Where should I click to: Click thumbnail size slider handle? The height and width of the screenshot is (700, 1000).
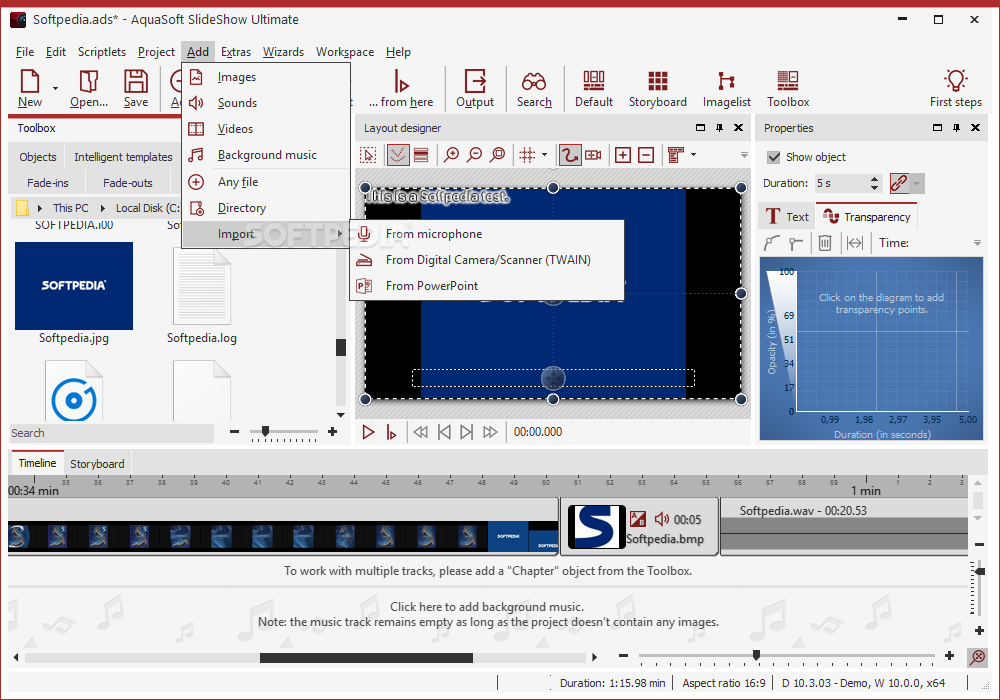click(x=265, y=432)
